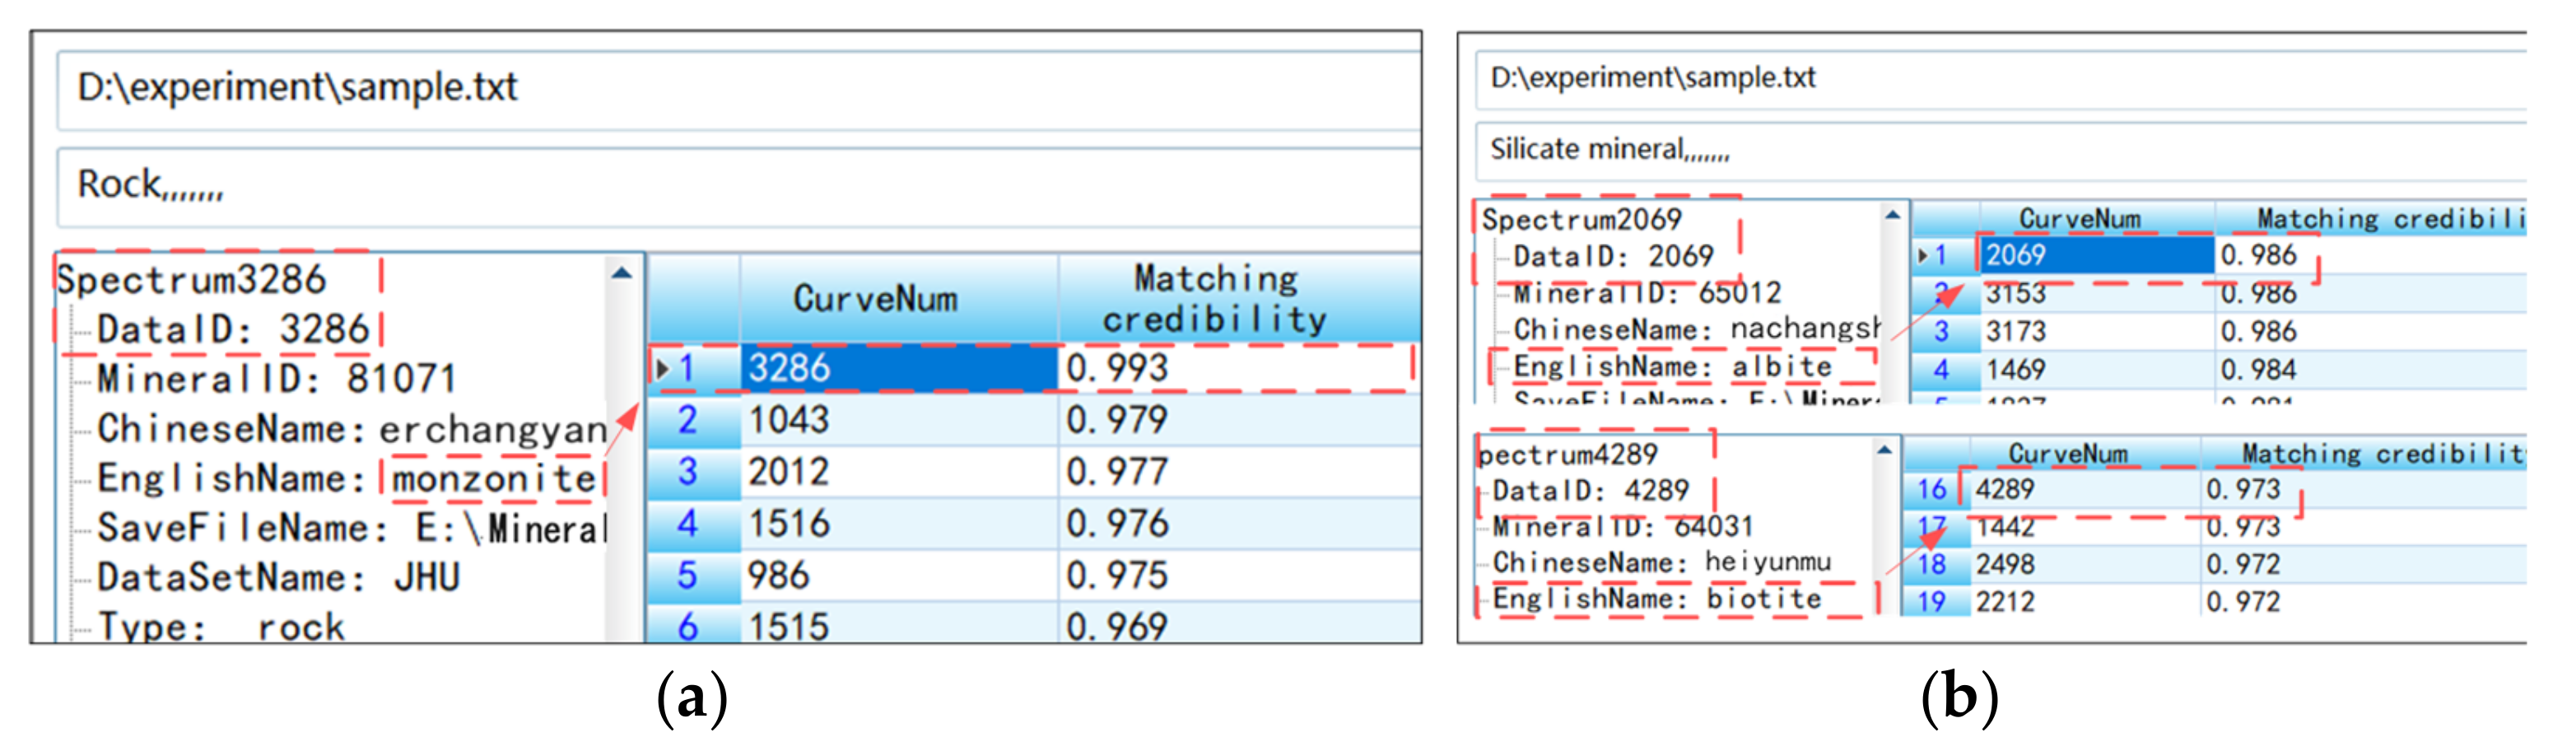Select the EnglishName: monzonite tree entry
The image size is (2576, 751).
click(x=346, y=479)
